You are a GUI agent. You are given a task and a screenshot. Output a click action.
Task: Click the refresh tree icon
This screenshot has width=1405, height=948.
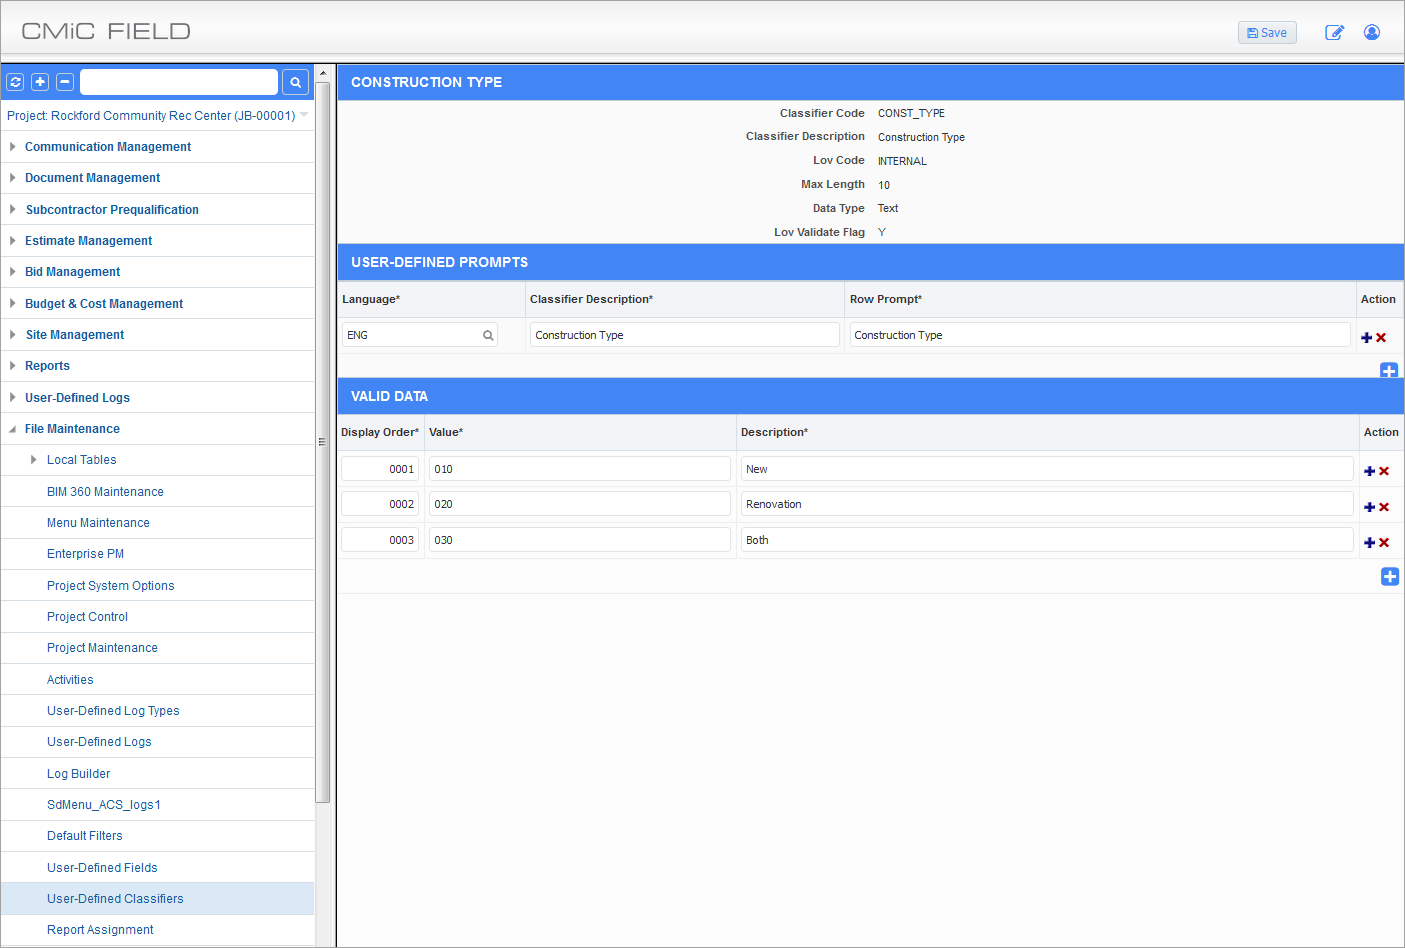15,82
